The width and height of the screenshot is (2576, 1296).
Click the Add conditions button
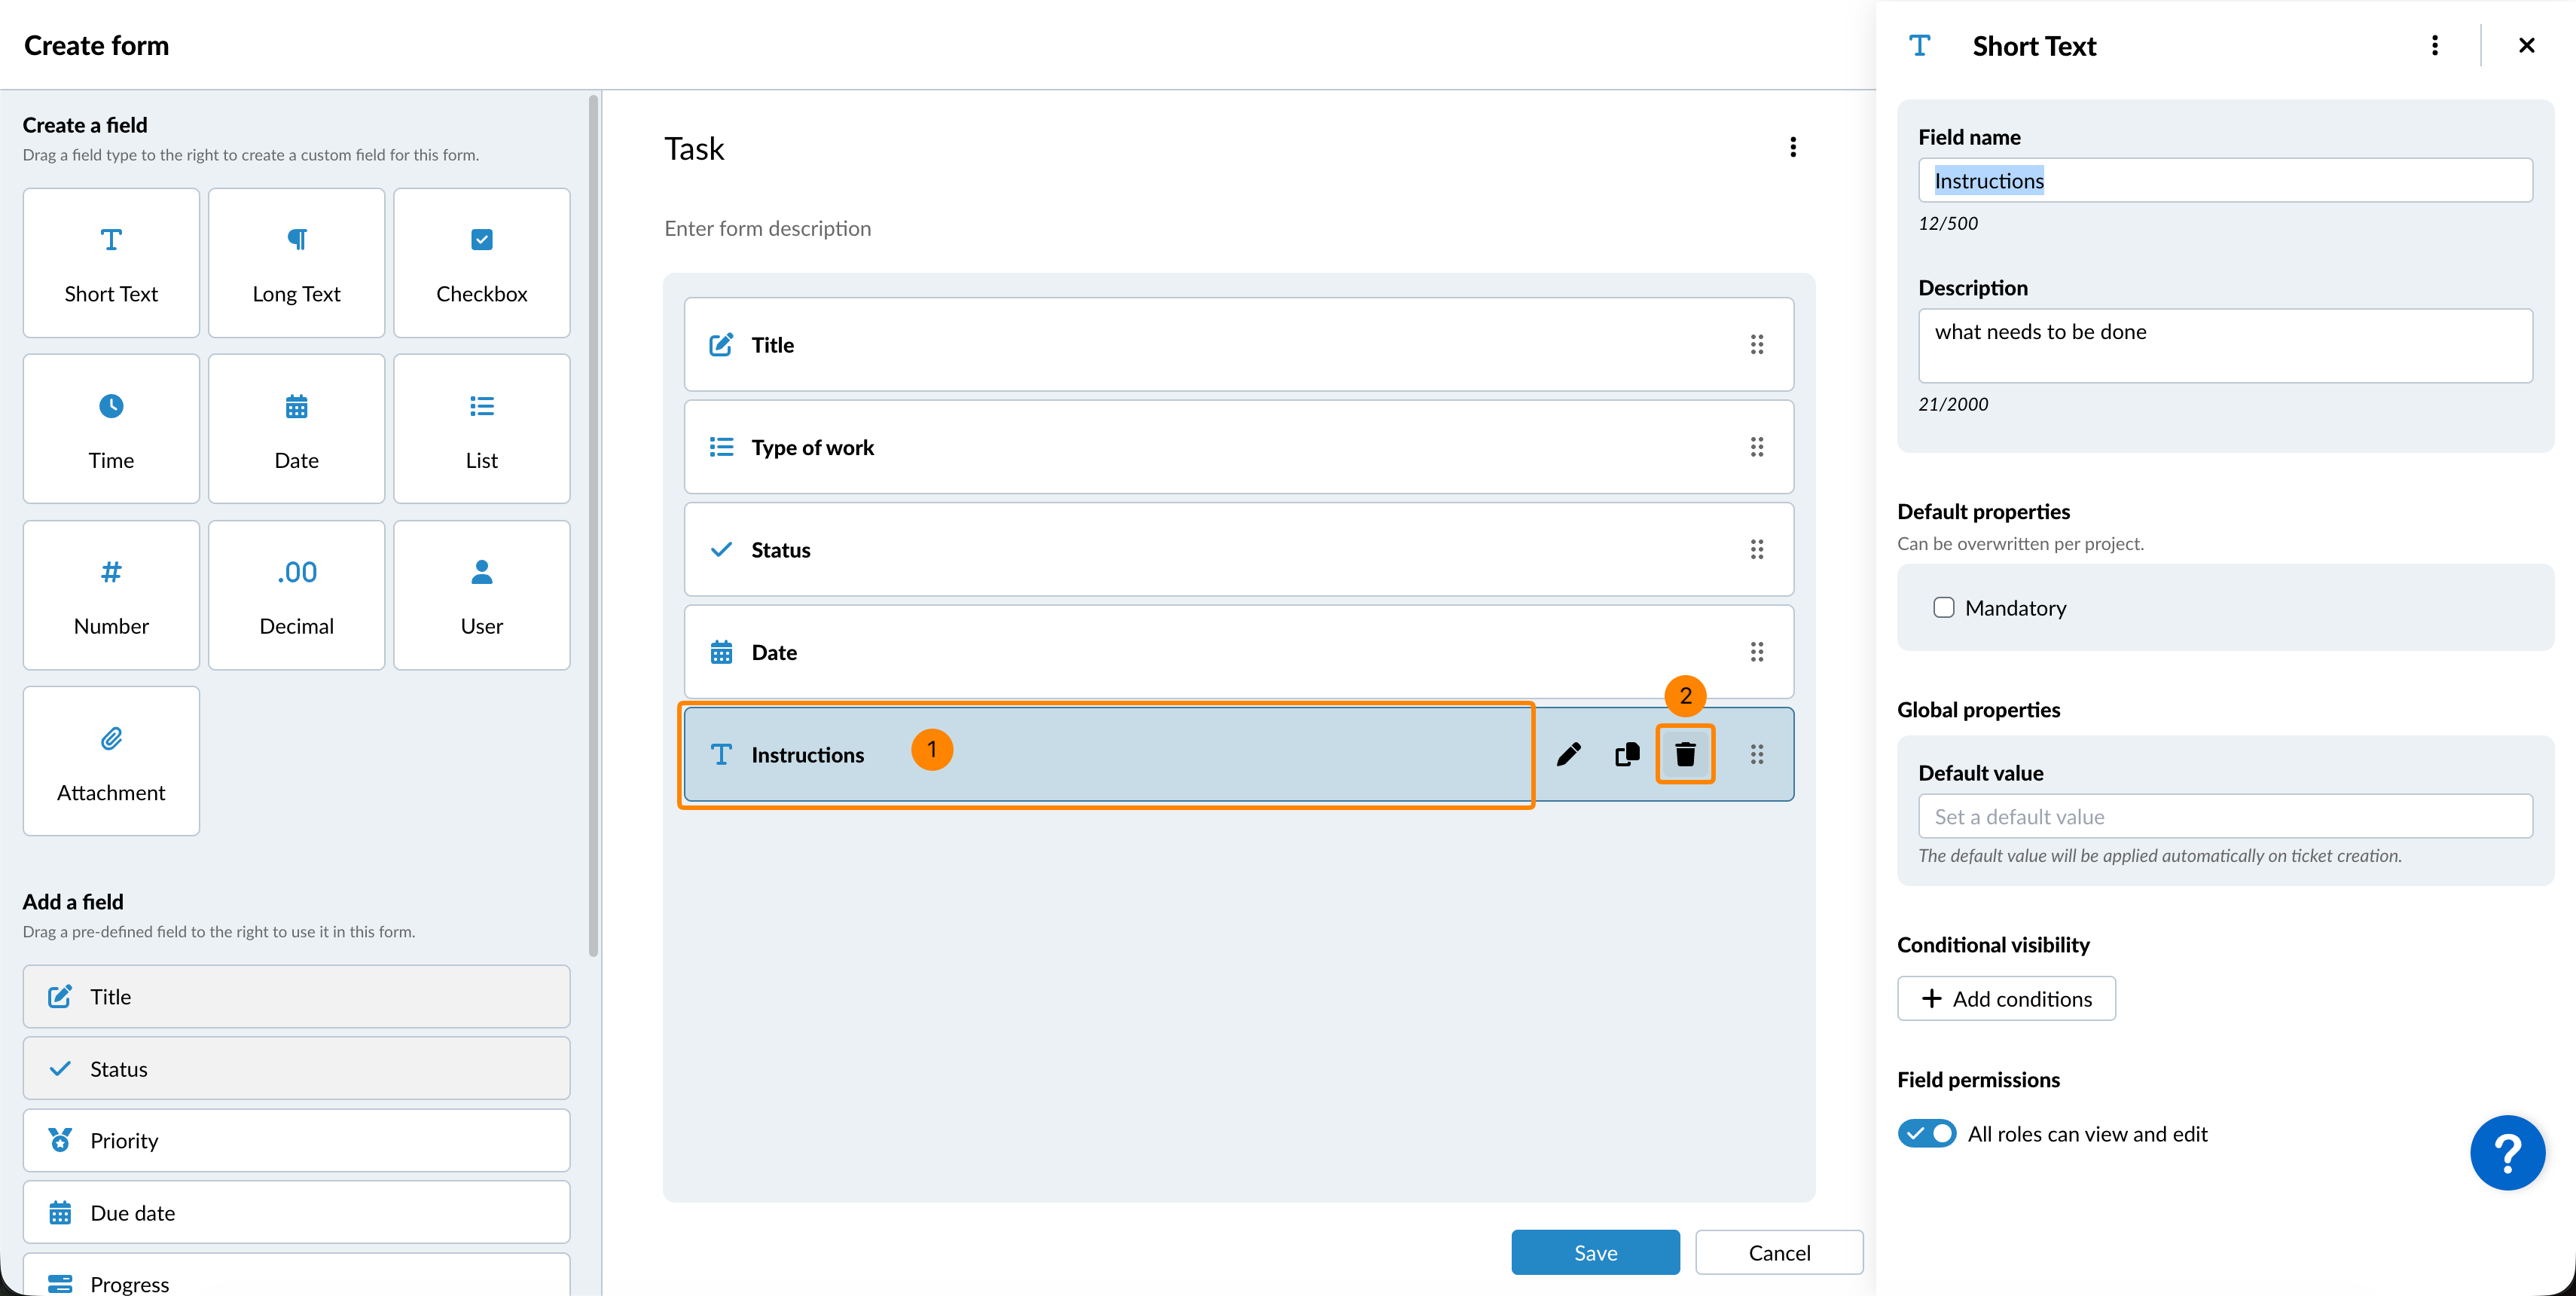[x=2006, y=998]
